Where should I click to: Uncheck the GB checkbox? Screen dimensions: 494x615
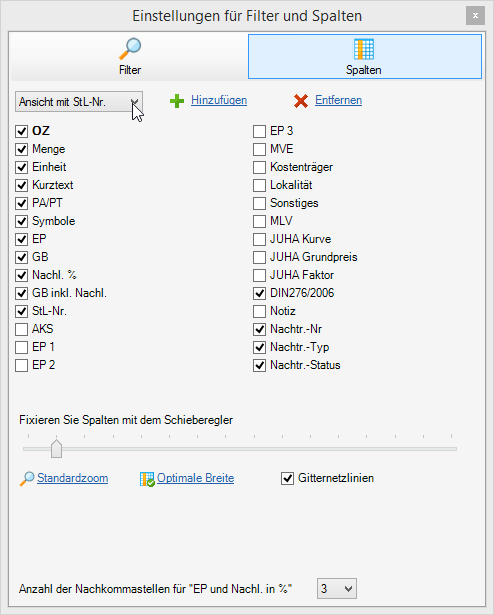(x=22, y=257)
